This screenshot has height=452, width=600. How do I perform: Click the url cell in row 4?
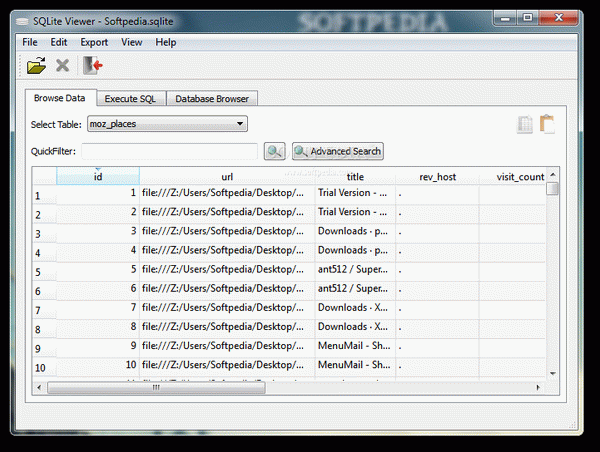pos(227,250)
